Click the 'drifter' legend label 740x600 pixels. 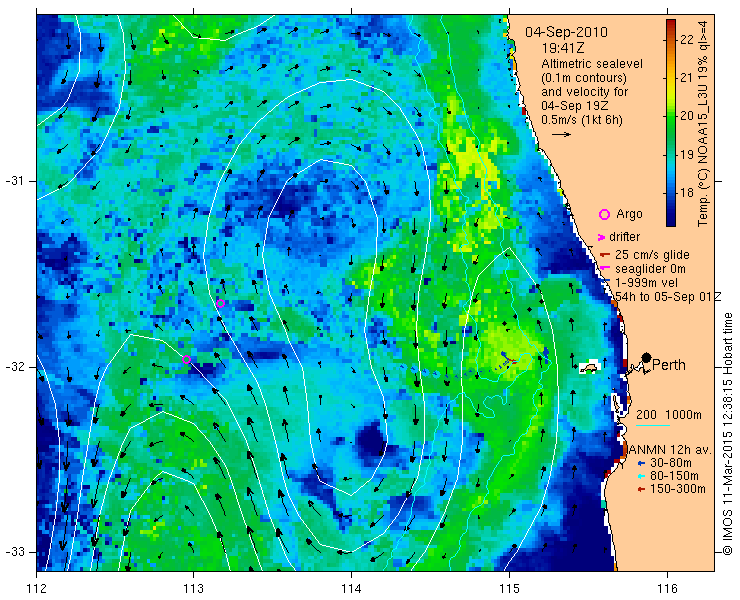pos(624,237)
